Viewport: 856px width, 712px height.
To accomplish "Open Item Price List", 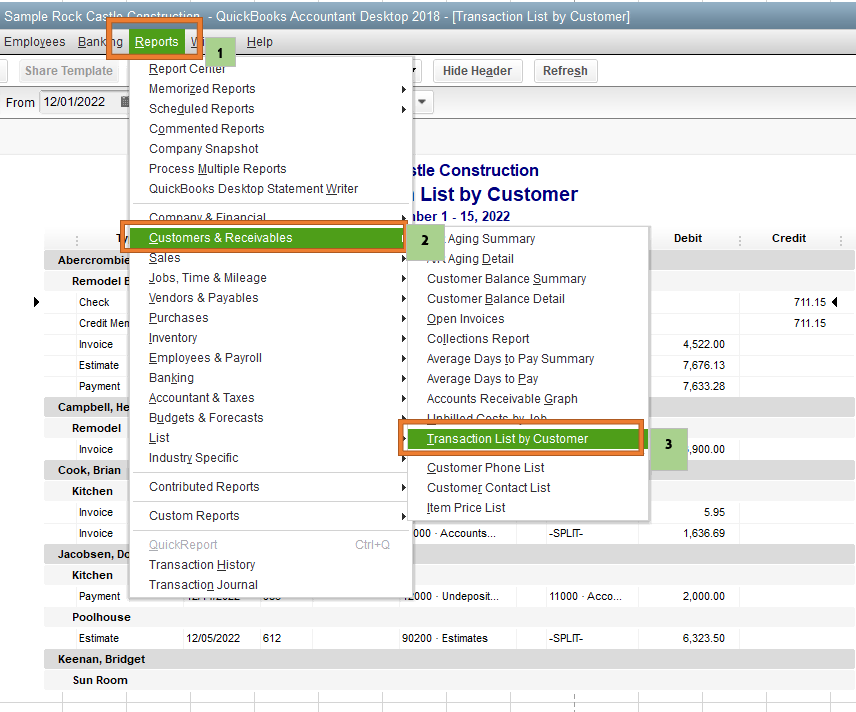I will 528,508.
